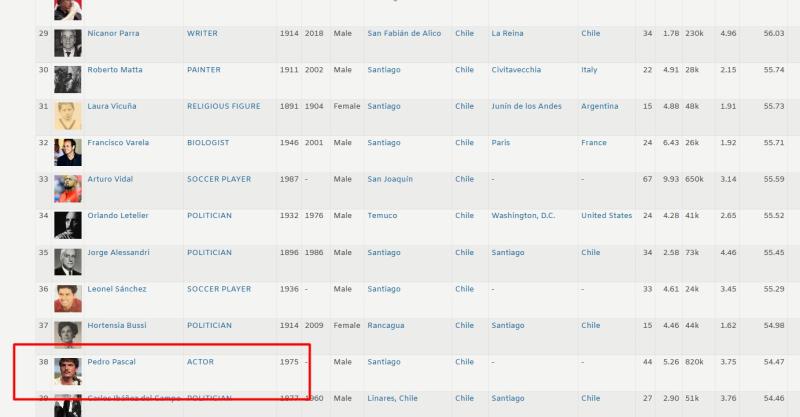
Task: Open the Orlando Letelier profile link
Action: (x=118, y=216)
